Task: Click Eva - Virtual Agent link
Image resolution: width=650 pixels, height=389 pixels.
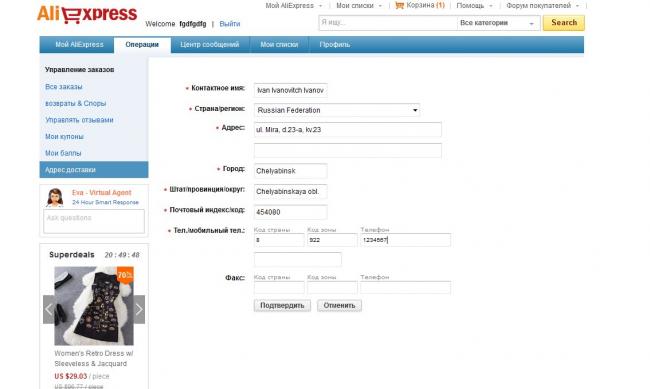Action: [x=102, y=193]
